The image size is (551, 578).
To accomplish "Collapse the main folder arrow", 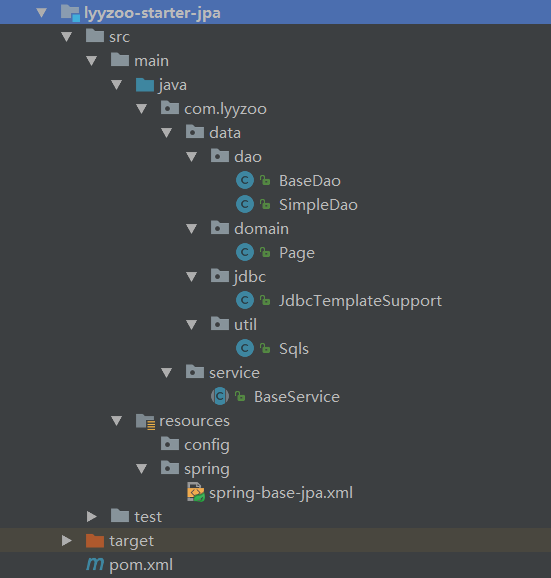I will click(x=91, y=61).
